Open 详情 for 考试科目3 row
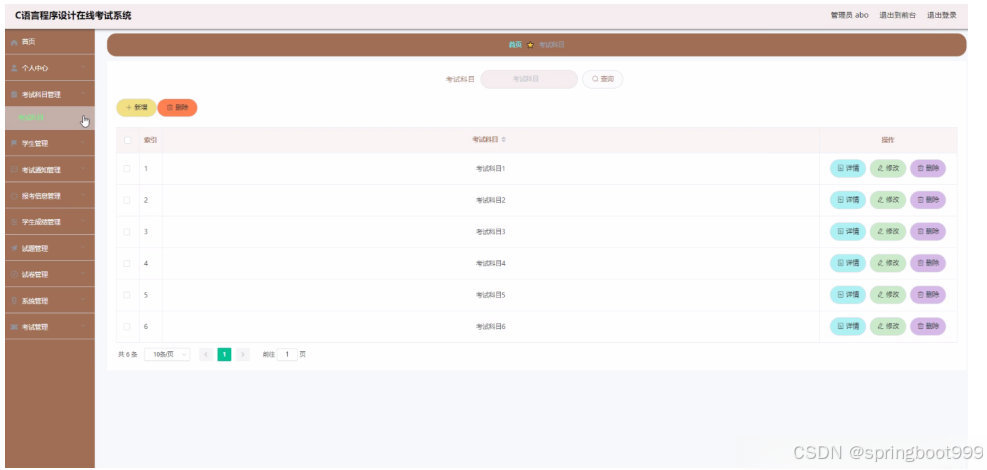Image resolution: width=987 pixels, height=470 pixels. coord(848,232)
